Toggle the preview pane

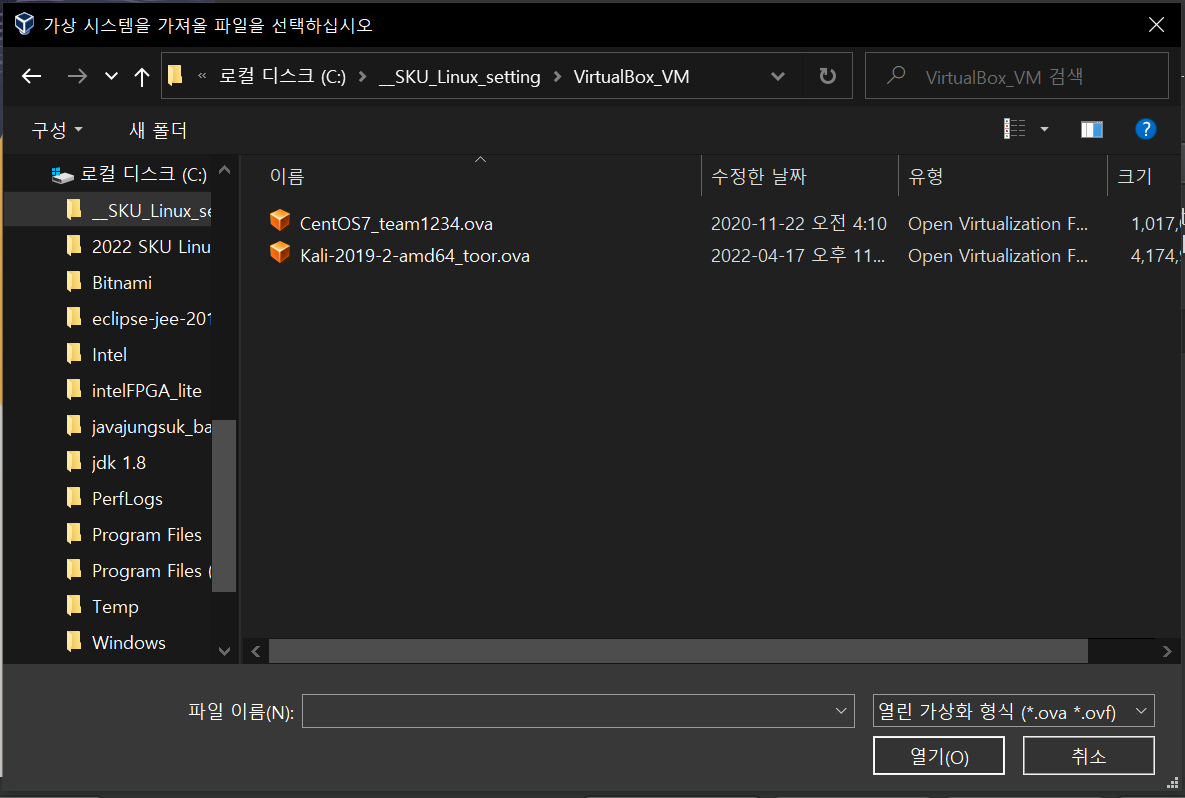point(1091,129)
